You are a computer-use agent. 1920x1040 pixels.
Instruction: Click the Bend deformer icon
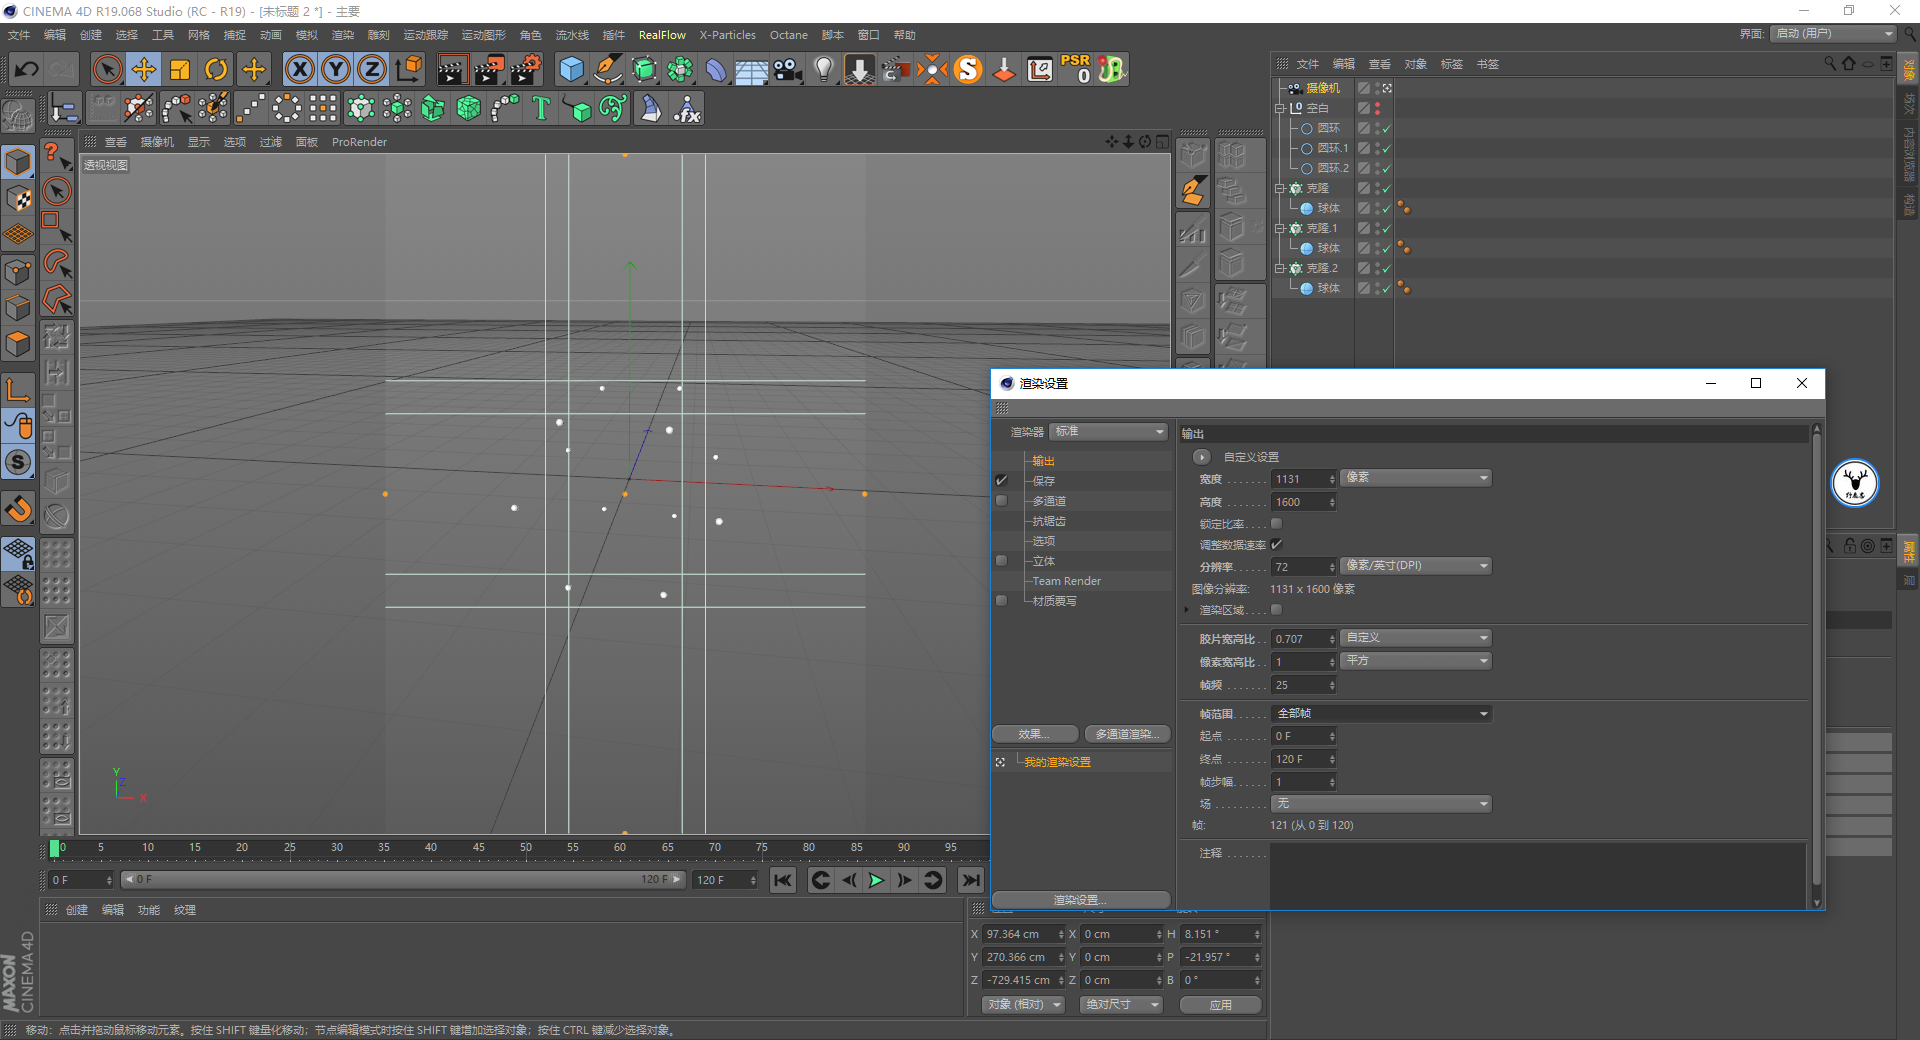(x=716, y=69)
